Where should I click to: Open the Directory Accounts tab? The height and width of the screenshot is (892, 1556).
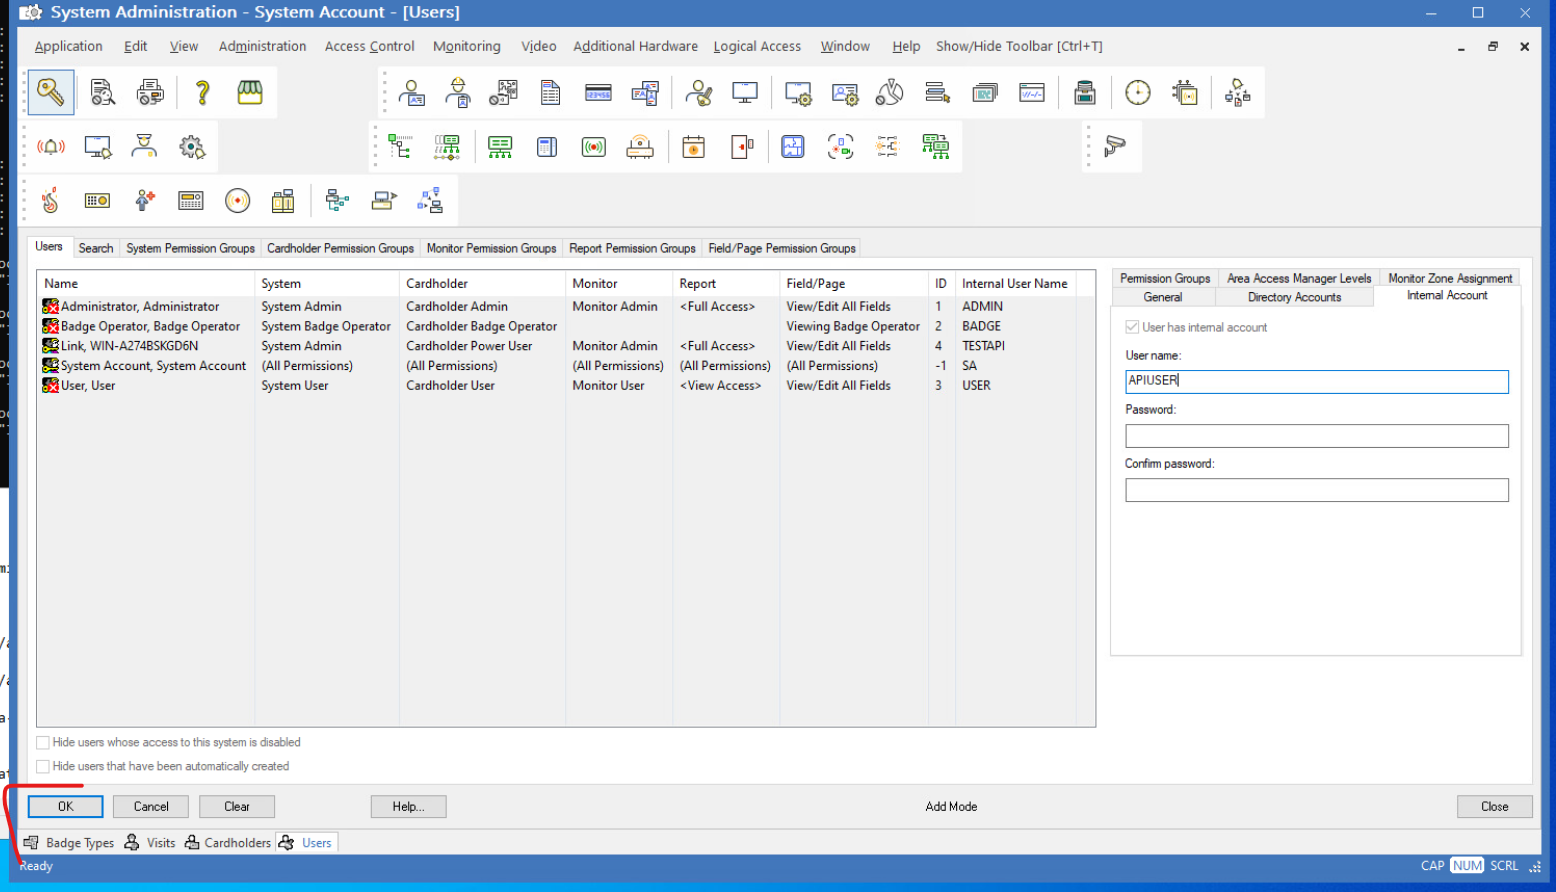(1294, 297)
